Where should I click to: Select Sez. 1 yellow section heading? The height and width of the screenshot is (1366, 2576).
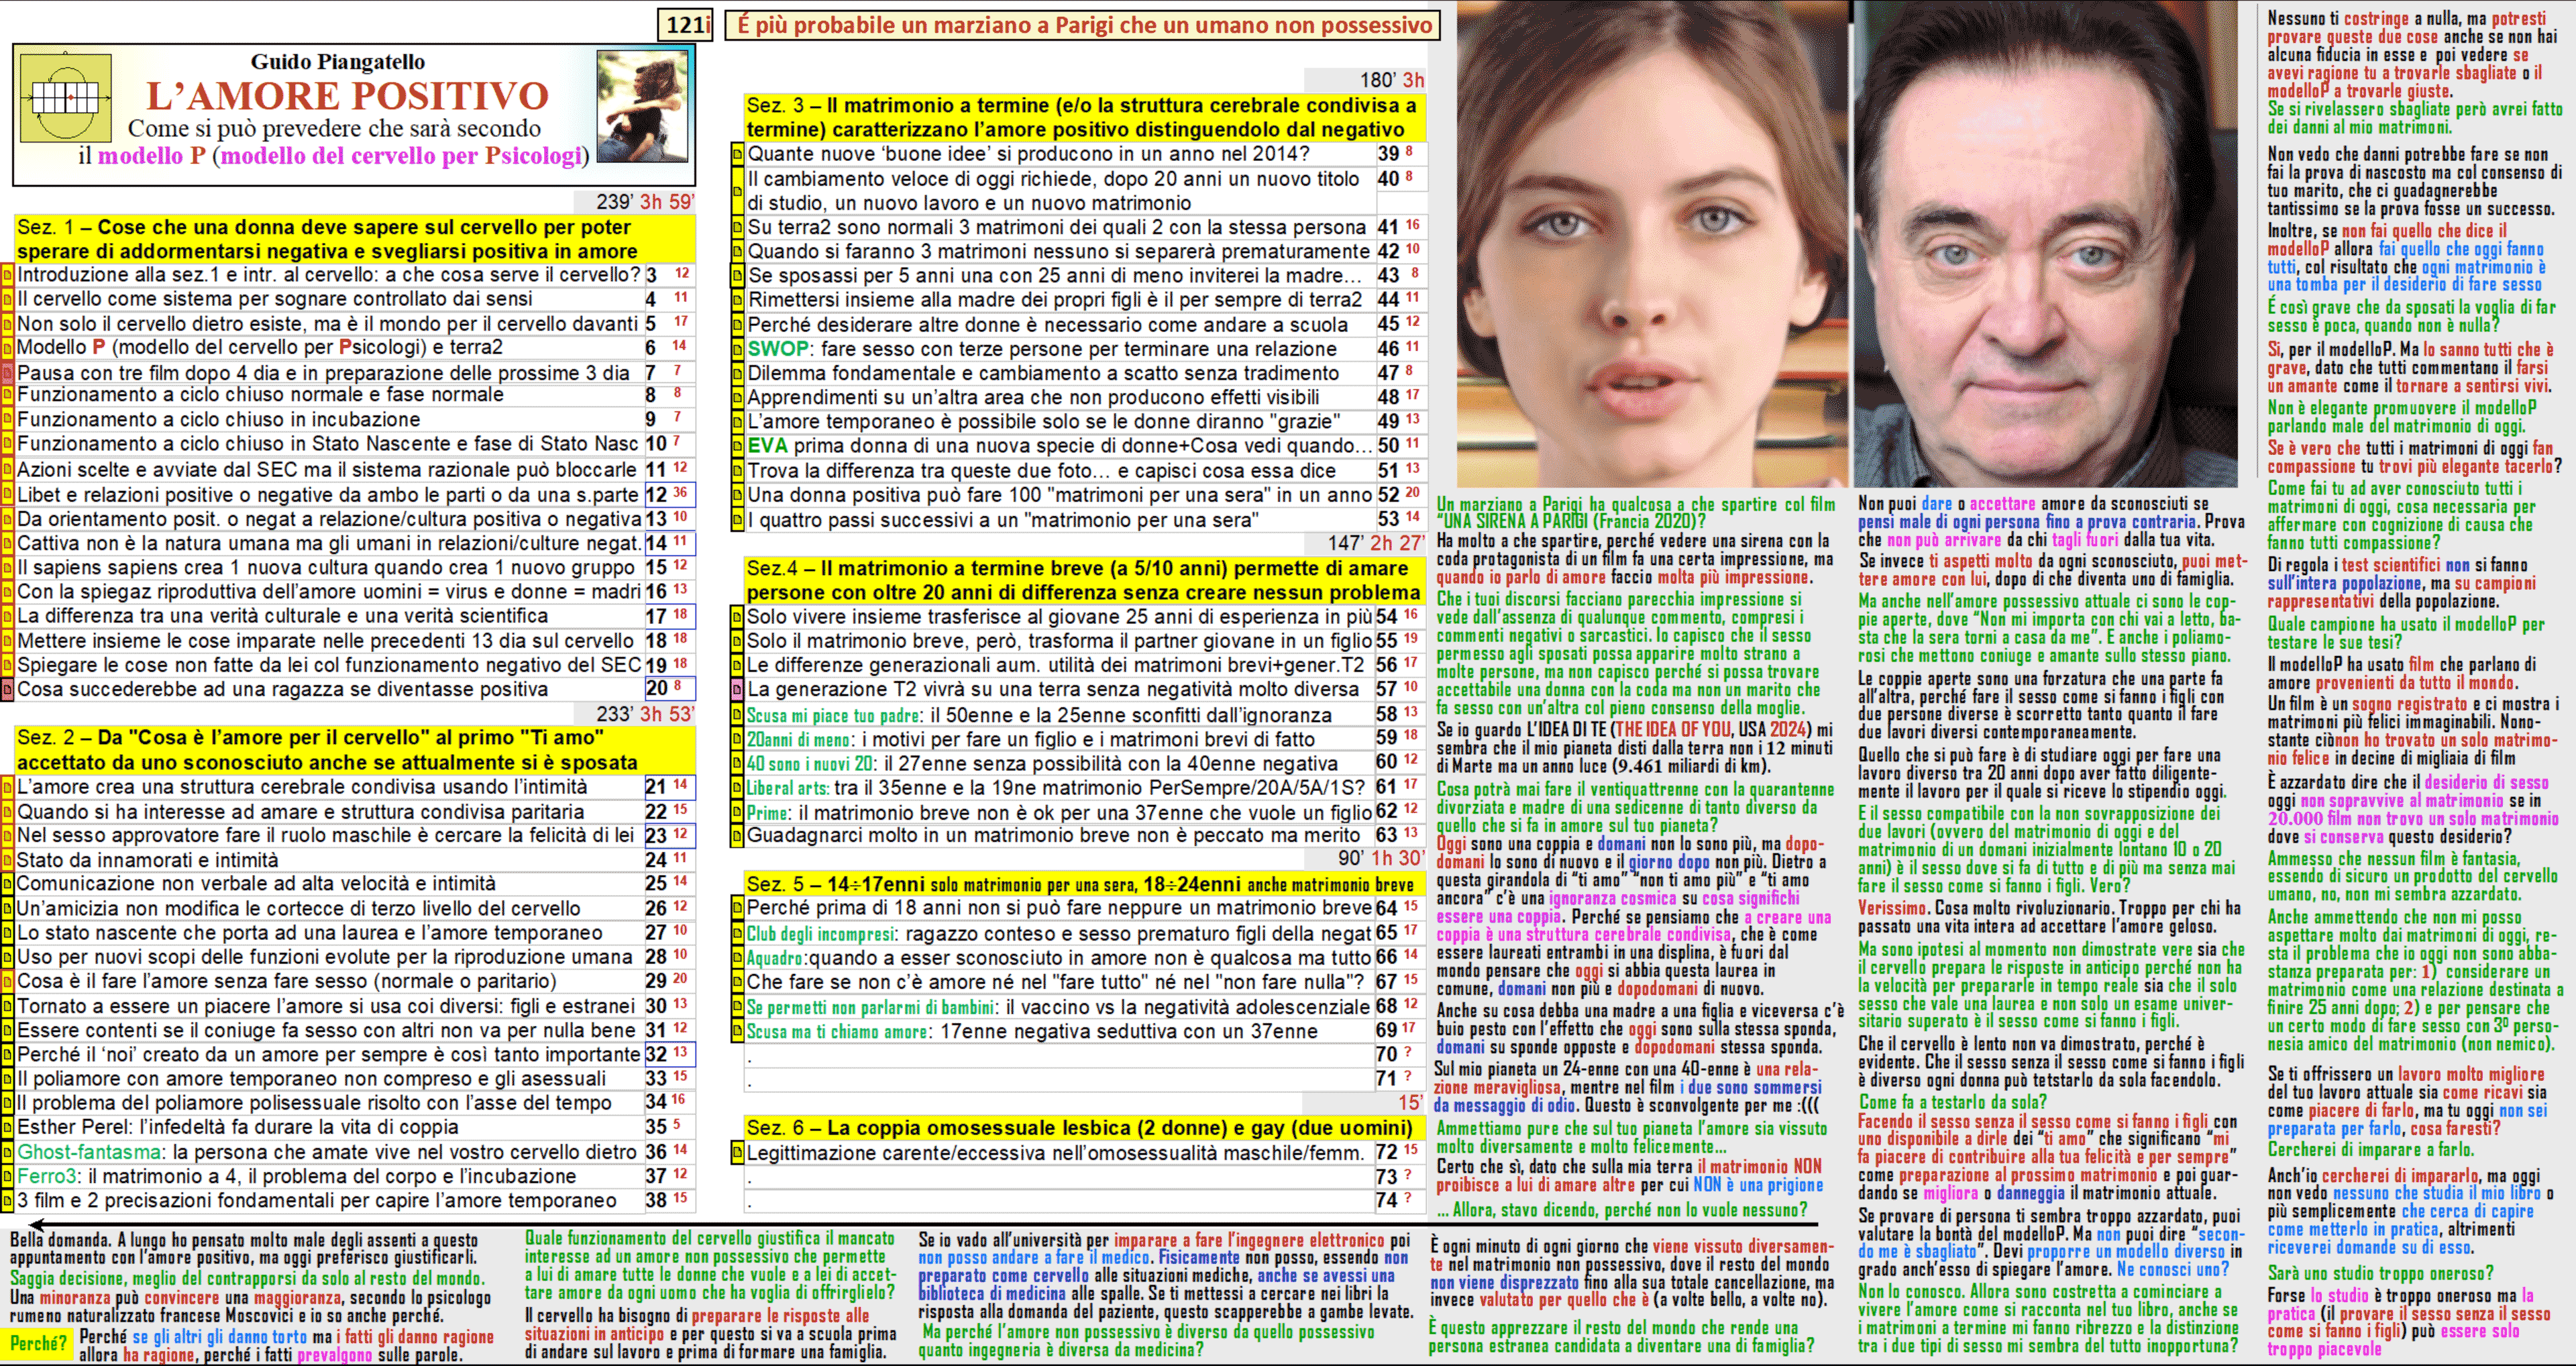point(354,239)
